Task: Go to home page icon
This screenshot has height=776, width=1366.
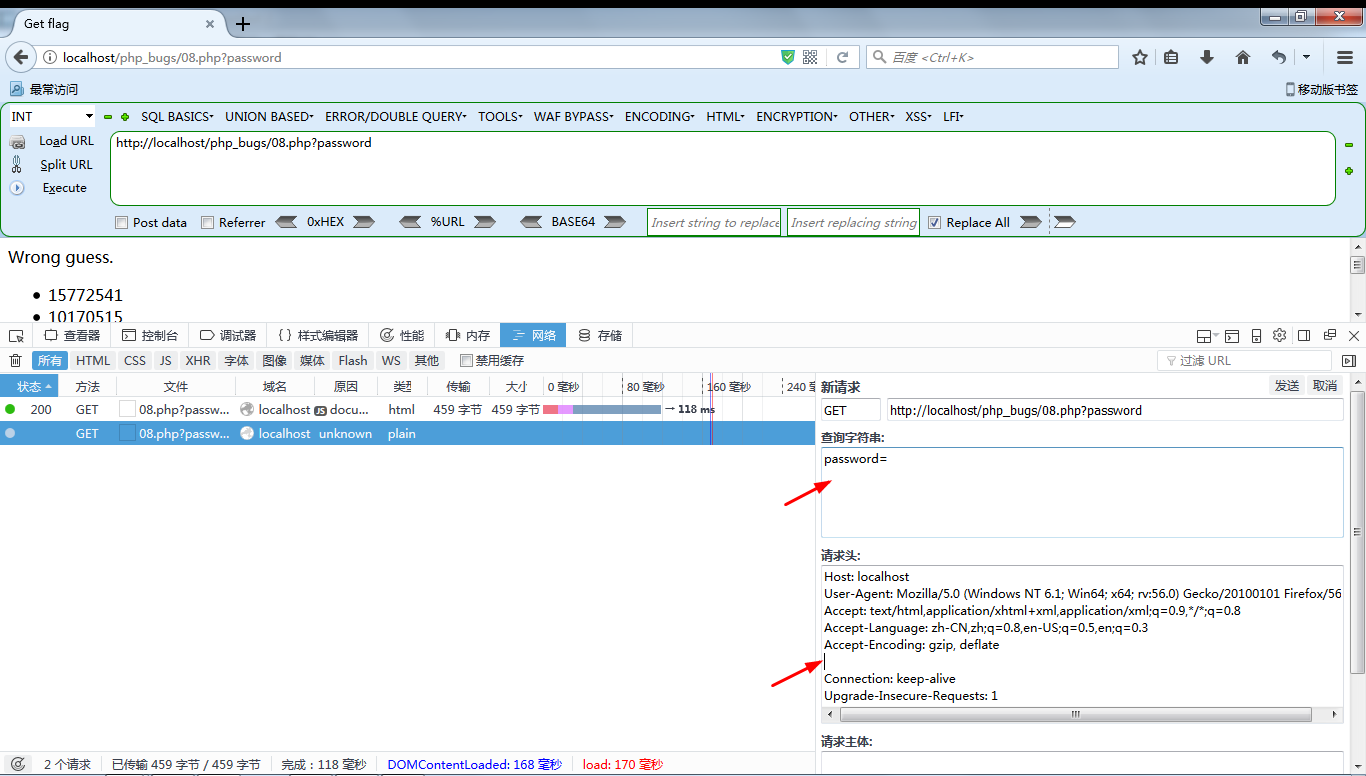Action: tap(1243, 57)
